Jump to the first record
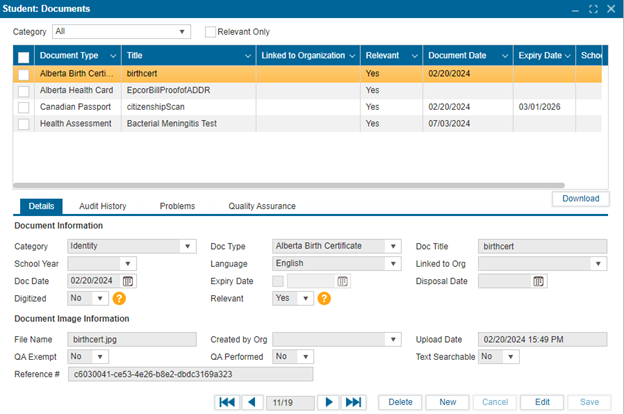 (227, 402)
